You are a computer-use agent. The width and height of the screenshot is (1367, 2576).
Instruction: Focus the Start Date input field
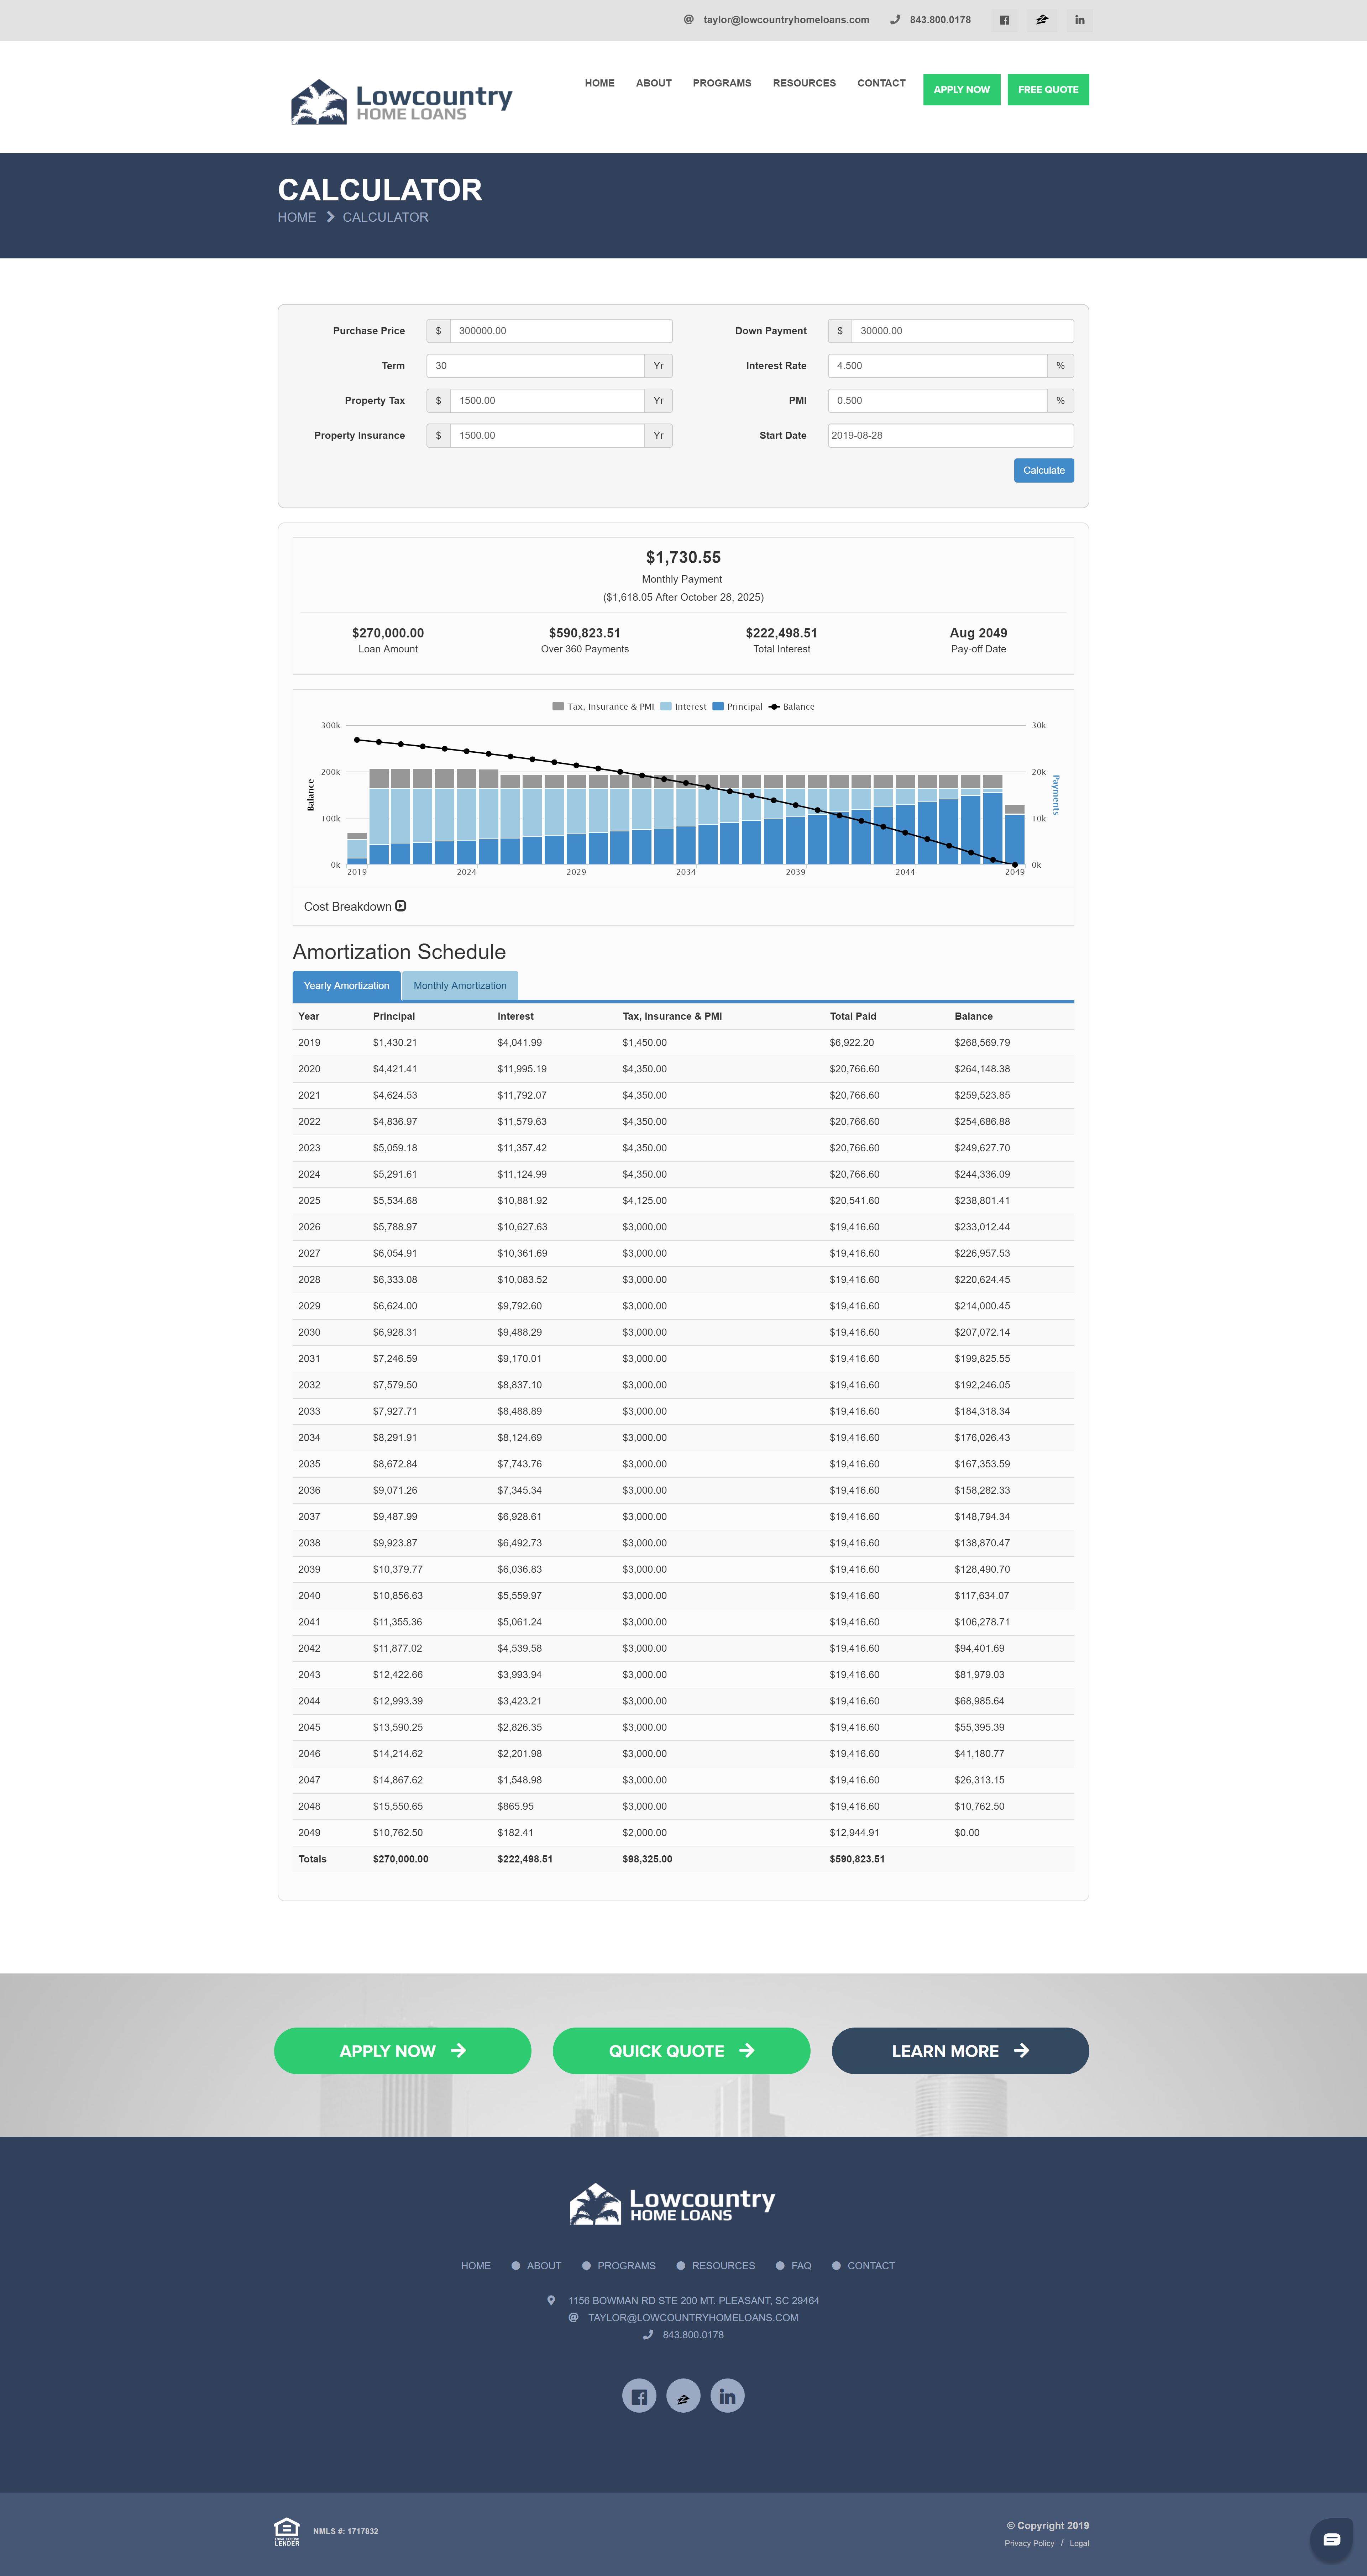coord(951,436)
